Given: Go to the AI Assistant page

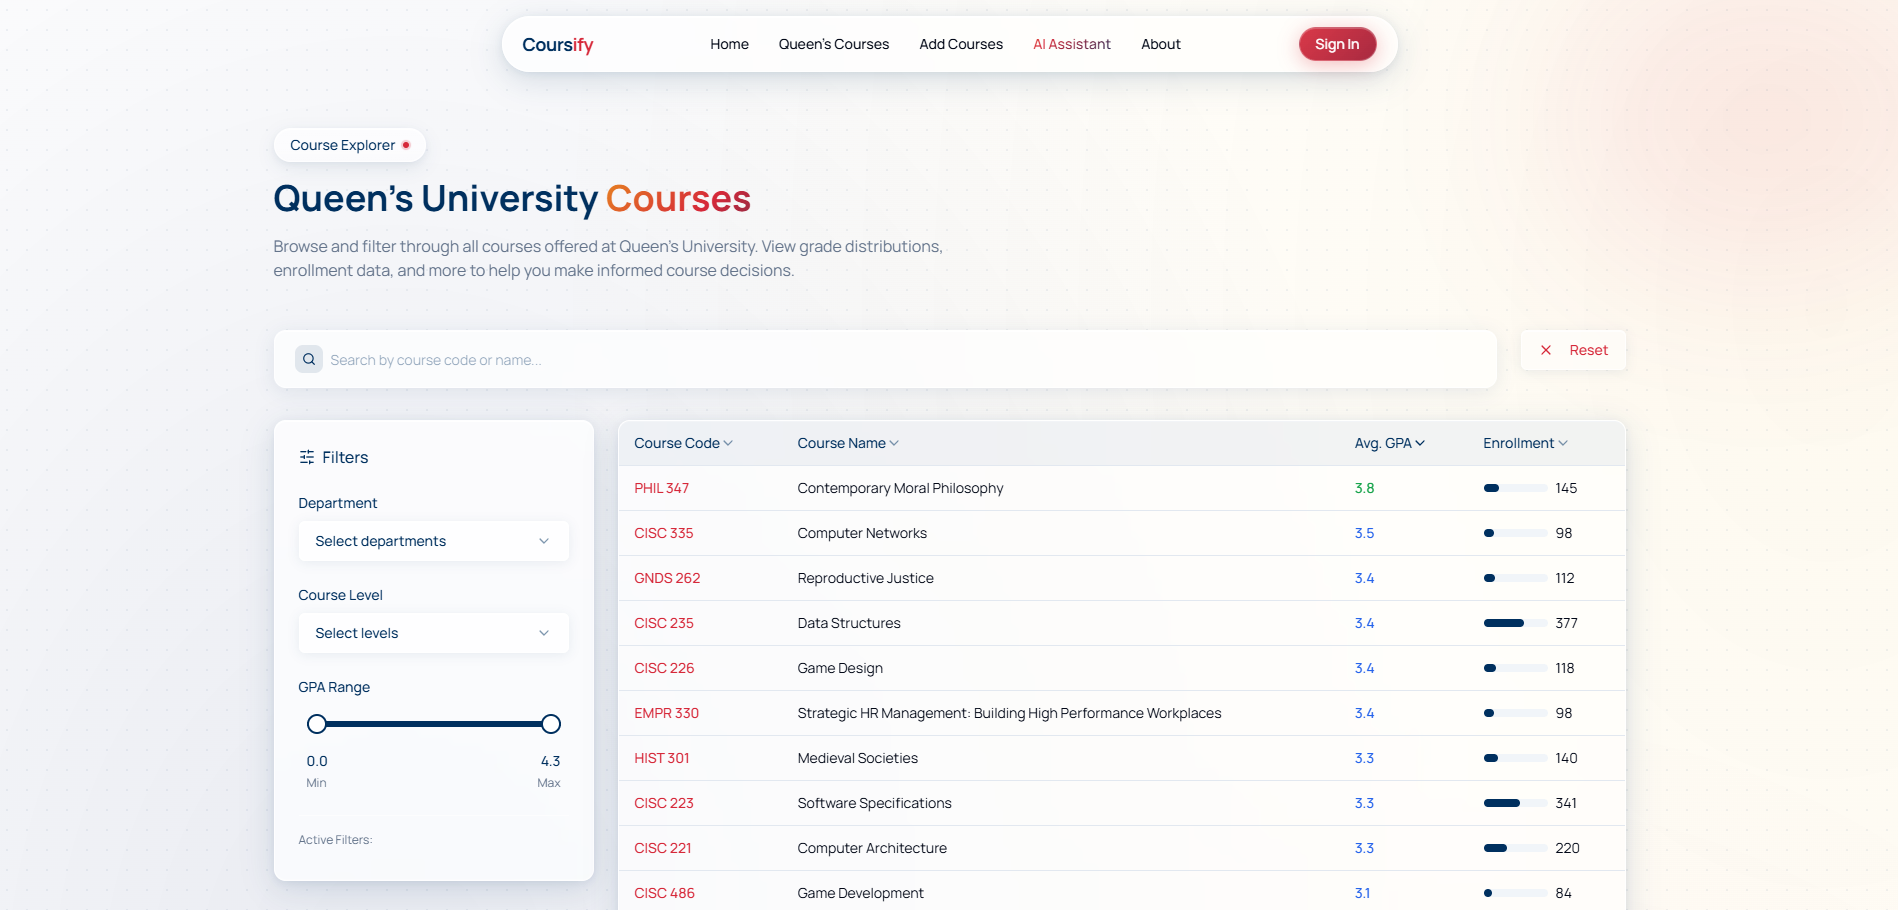Looking at the screenshot, I should pyautogui.click(x=1071, y=44).
